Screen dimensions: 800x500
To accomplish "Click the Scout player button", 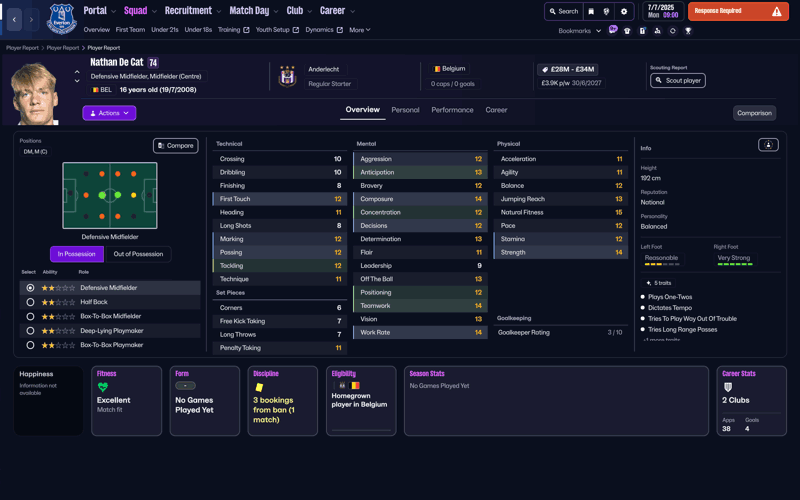I will pyautogui.click(x=677, y=80).
